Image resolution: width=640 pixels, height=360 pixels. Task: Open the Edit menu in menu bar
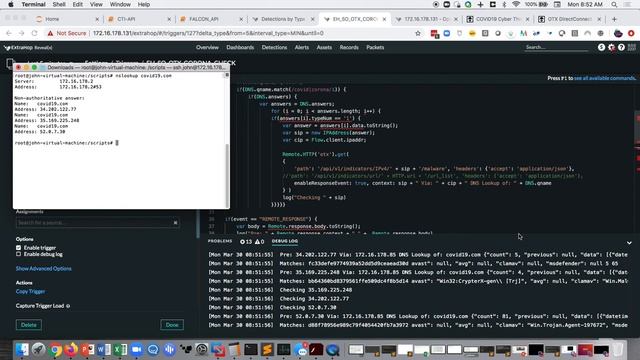coord(78,4)
